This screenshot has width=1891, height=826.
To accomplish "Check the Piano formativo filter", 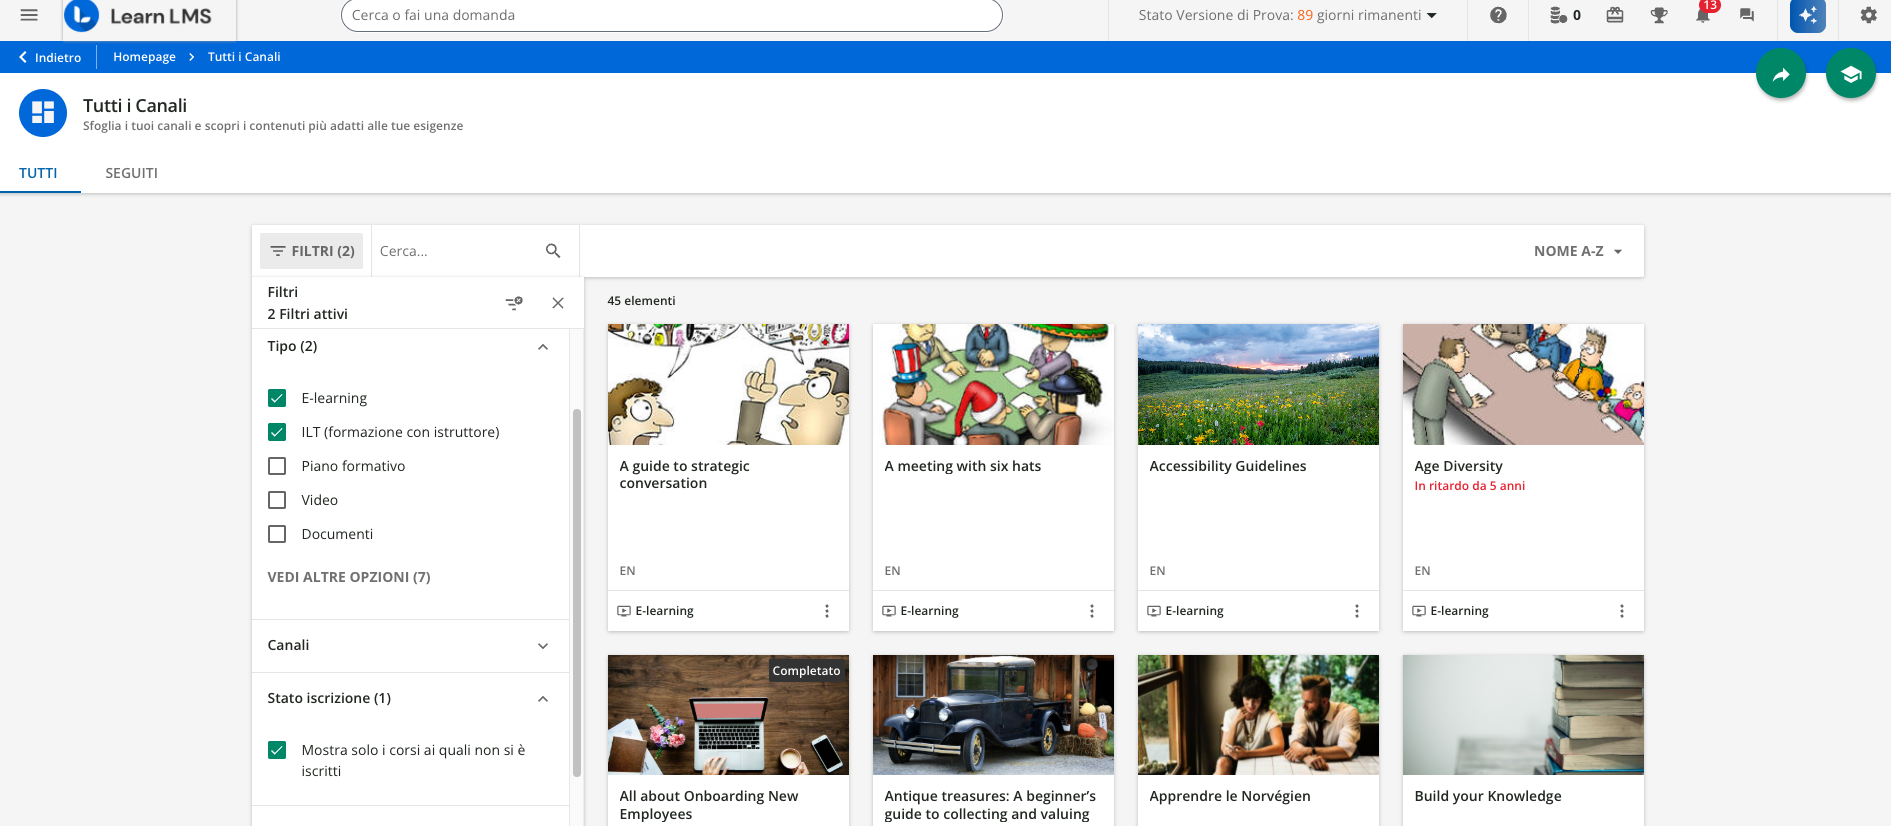I will 277,466.
